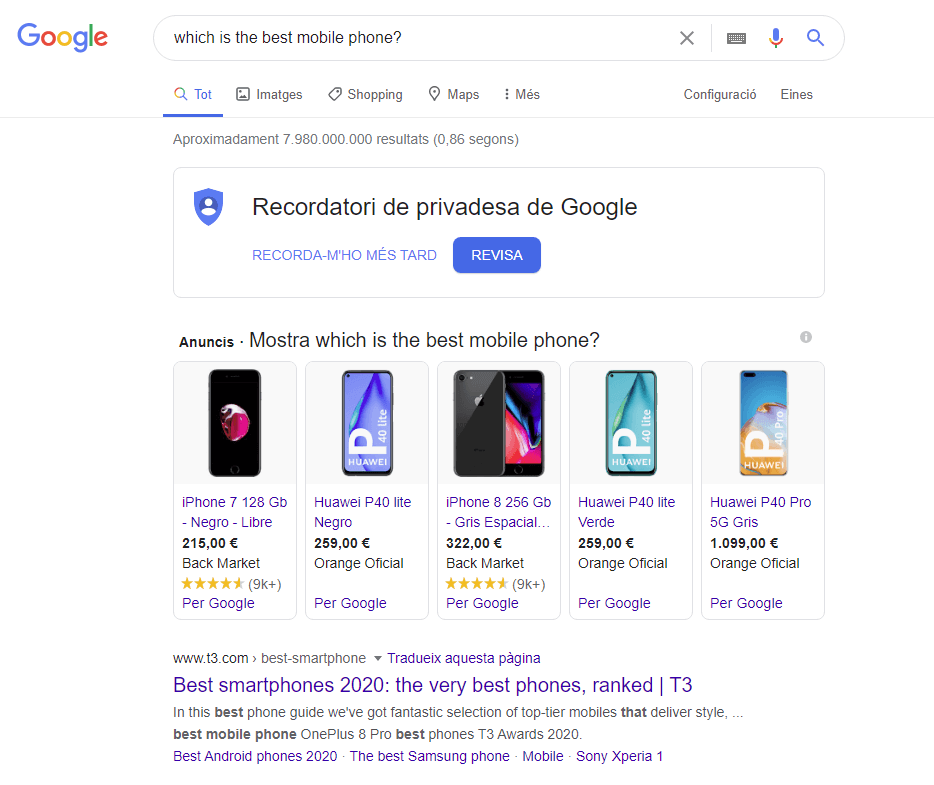
Task: Open the Configuració menu
Action: 720,95
